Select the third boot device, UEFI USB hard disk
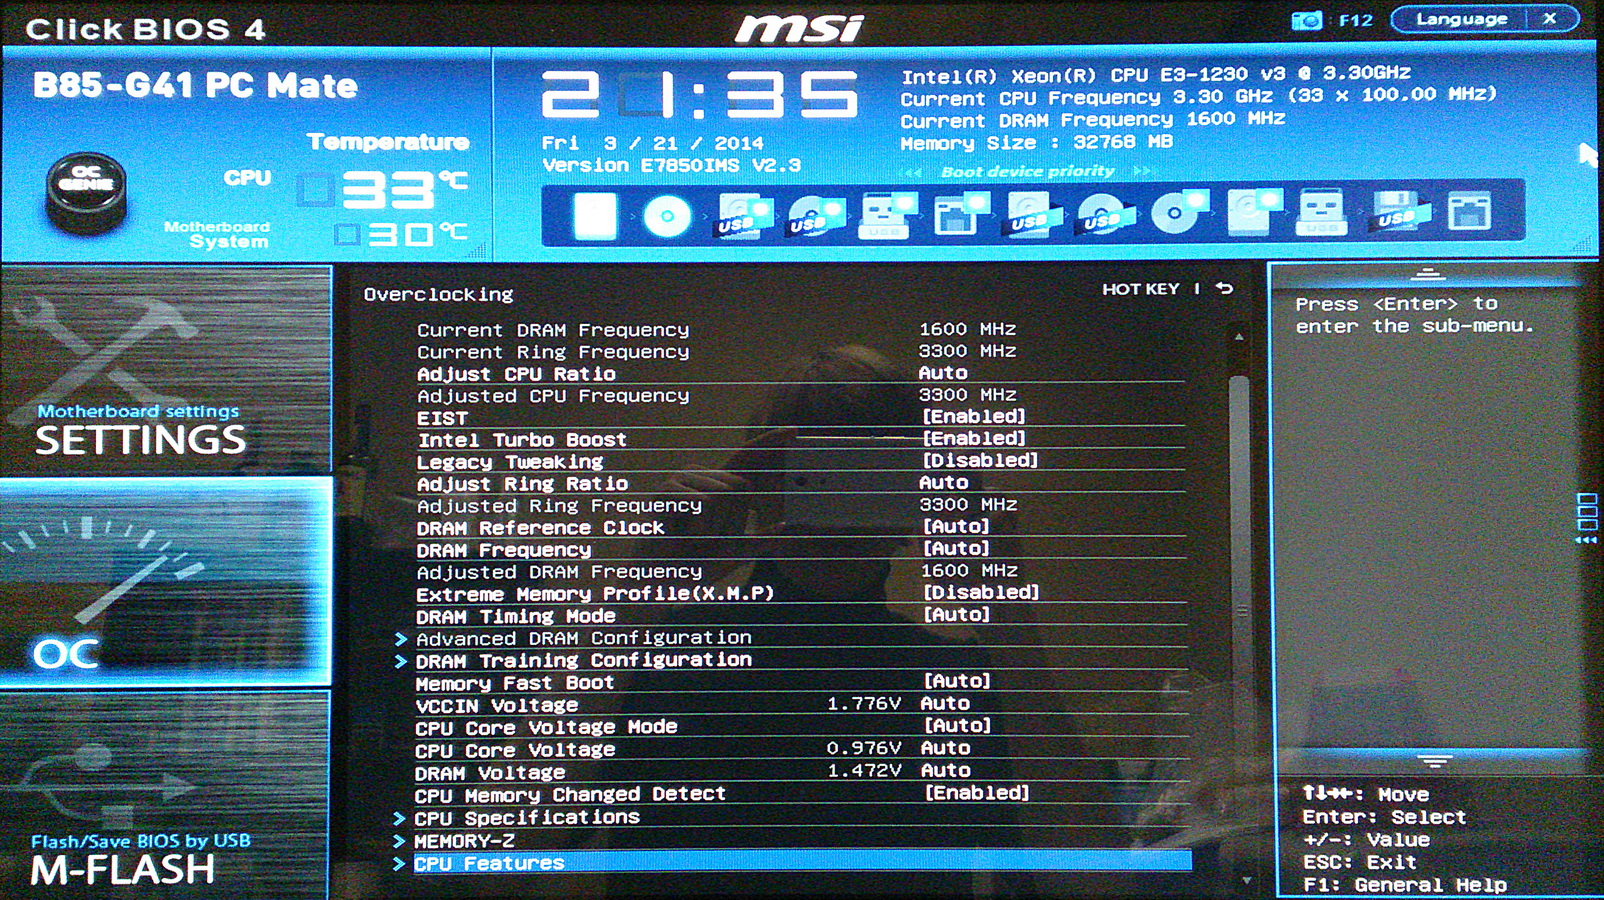Image resolution: width=1604 pixels, height=900 pixels. tap(741, 215)
